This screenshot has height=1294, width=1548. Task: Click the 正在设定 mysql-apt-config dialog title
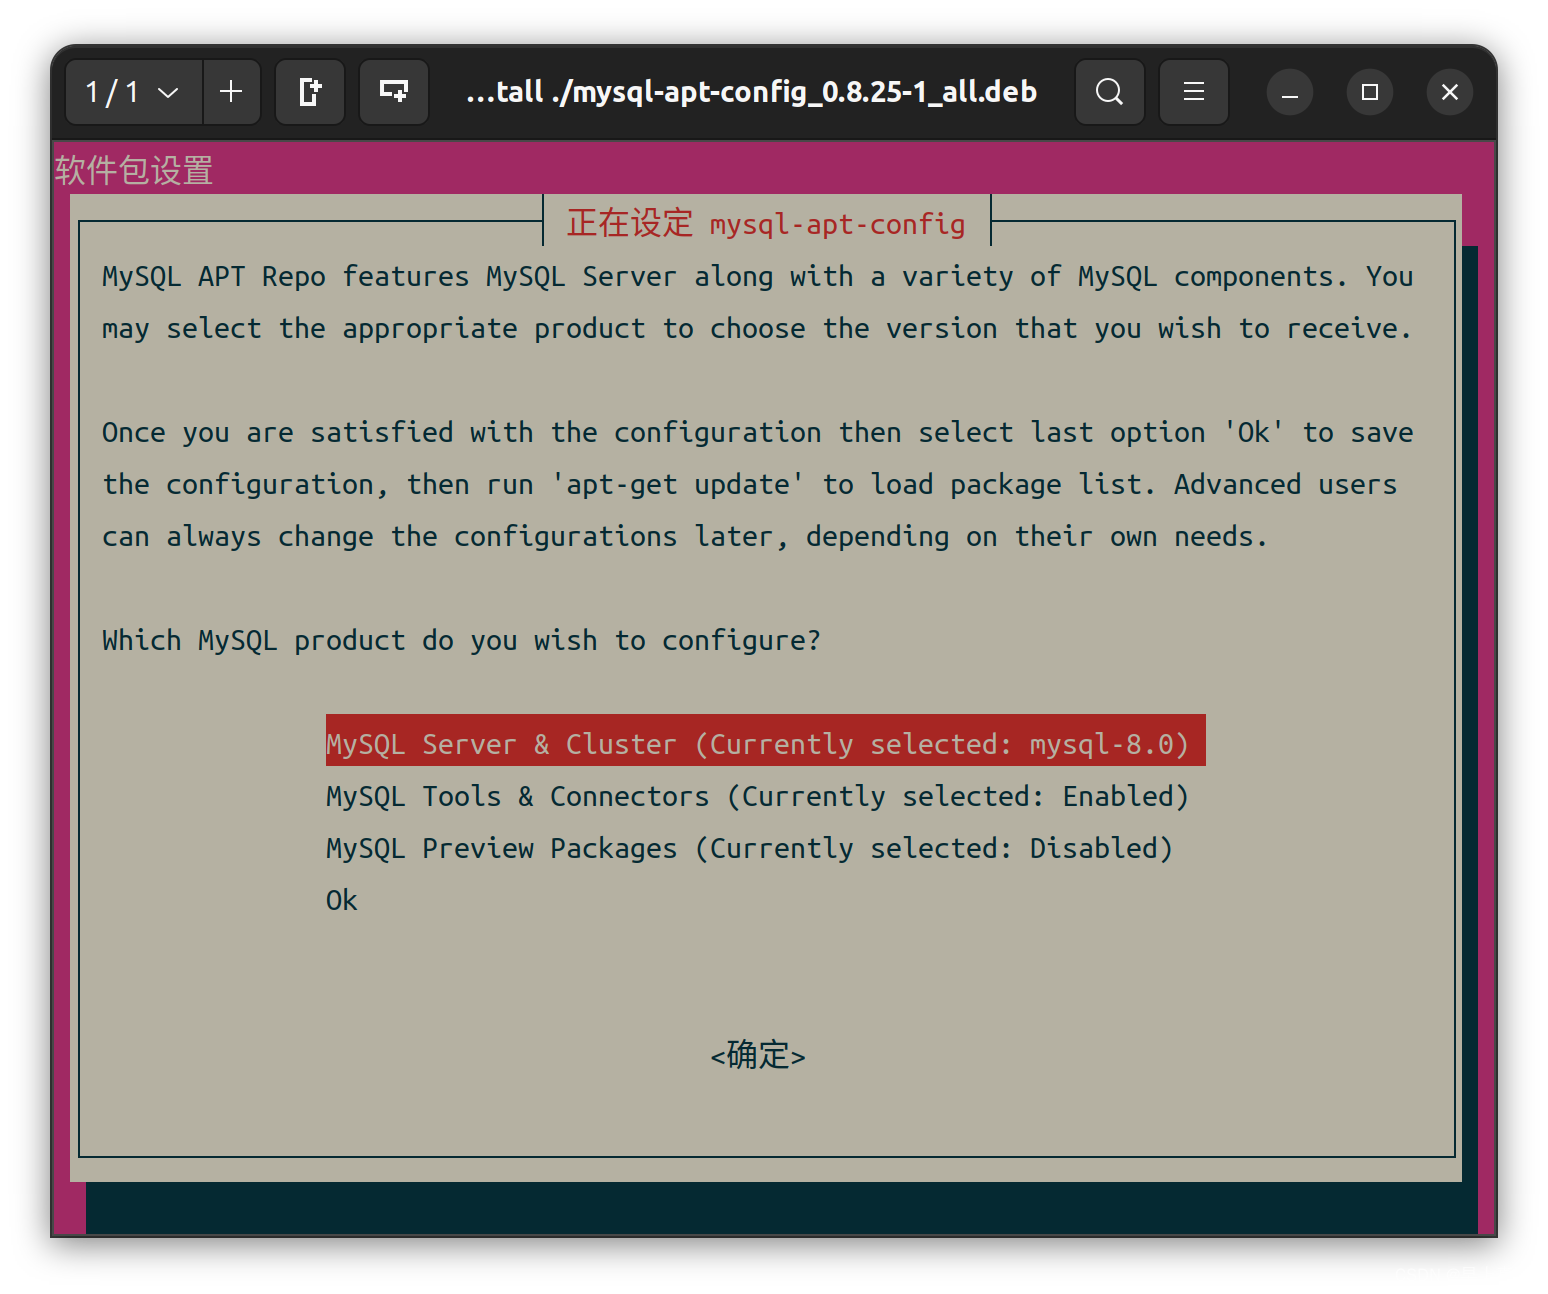[x=766, y=223]
